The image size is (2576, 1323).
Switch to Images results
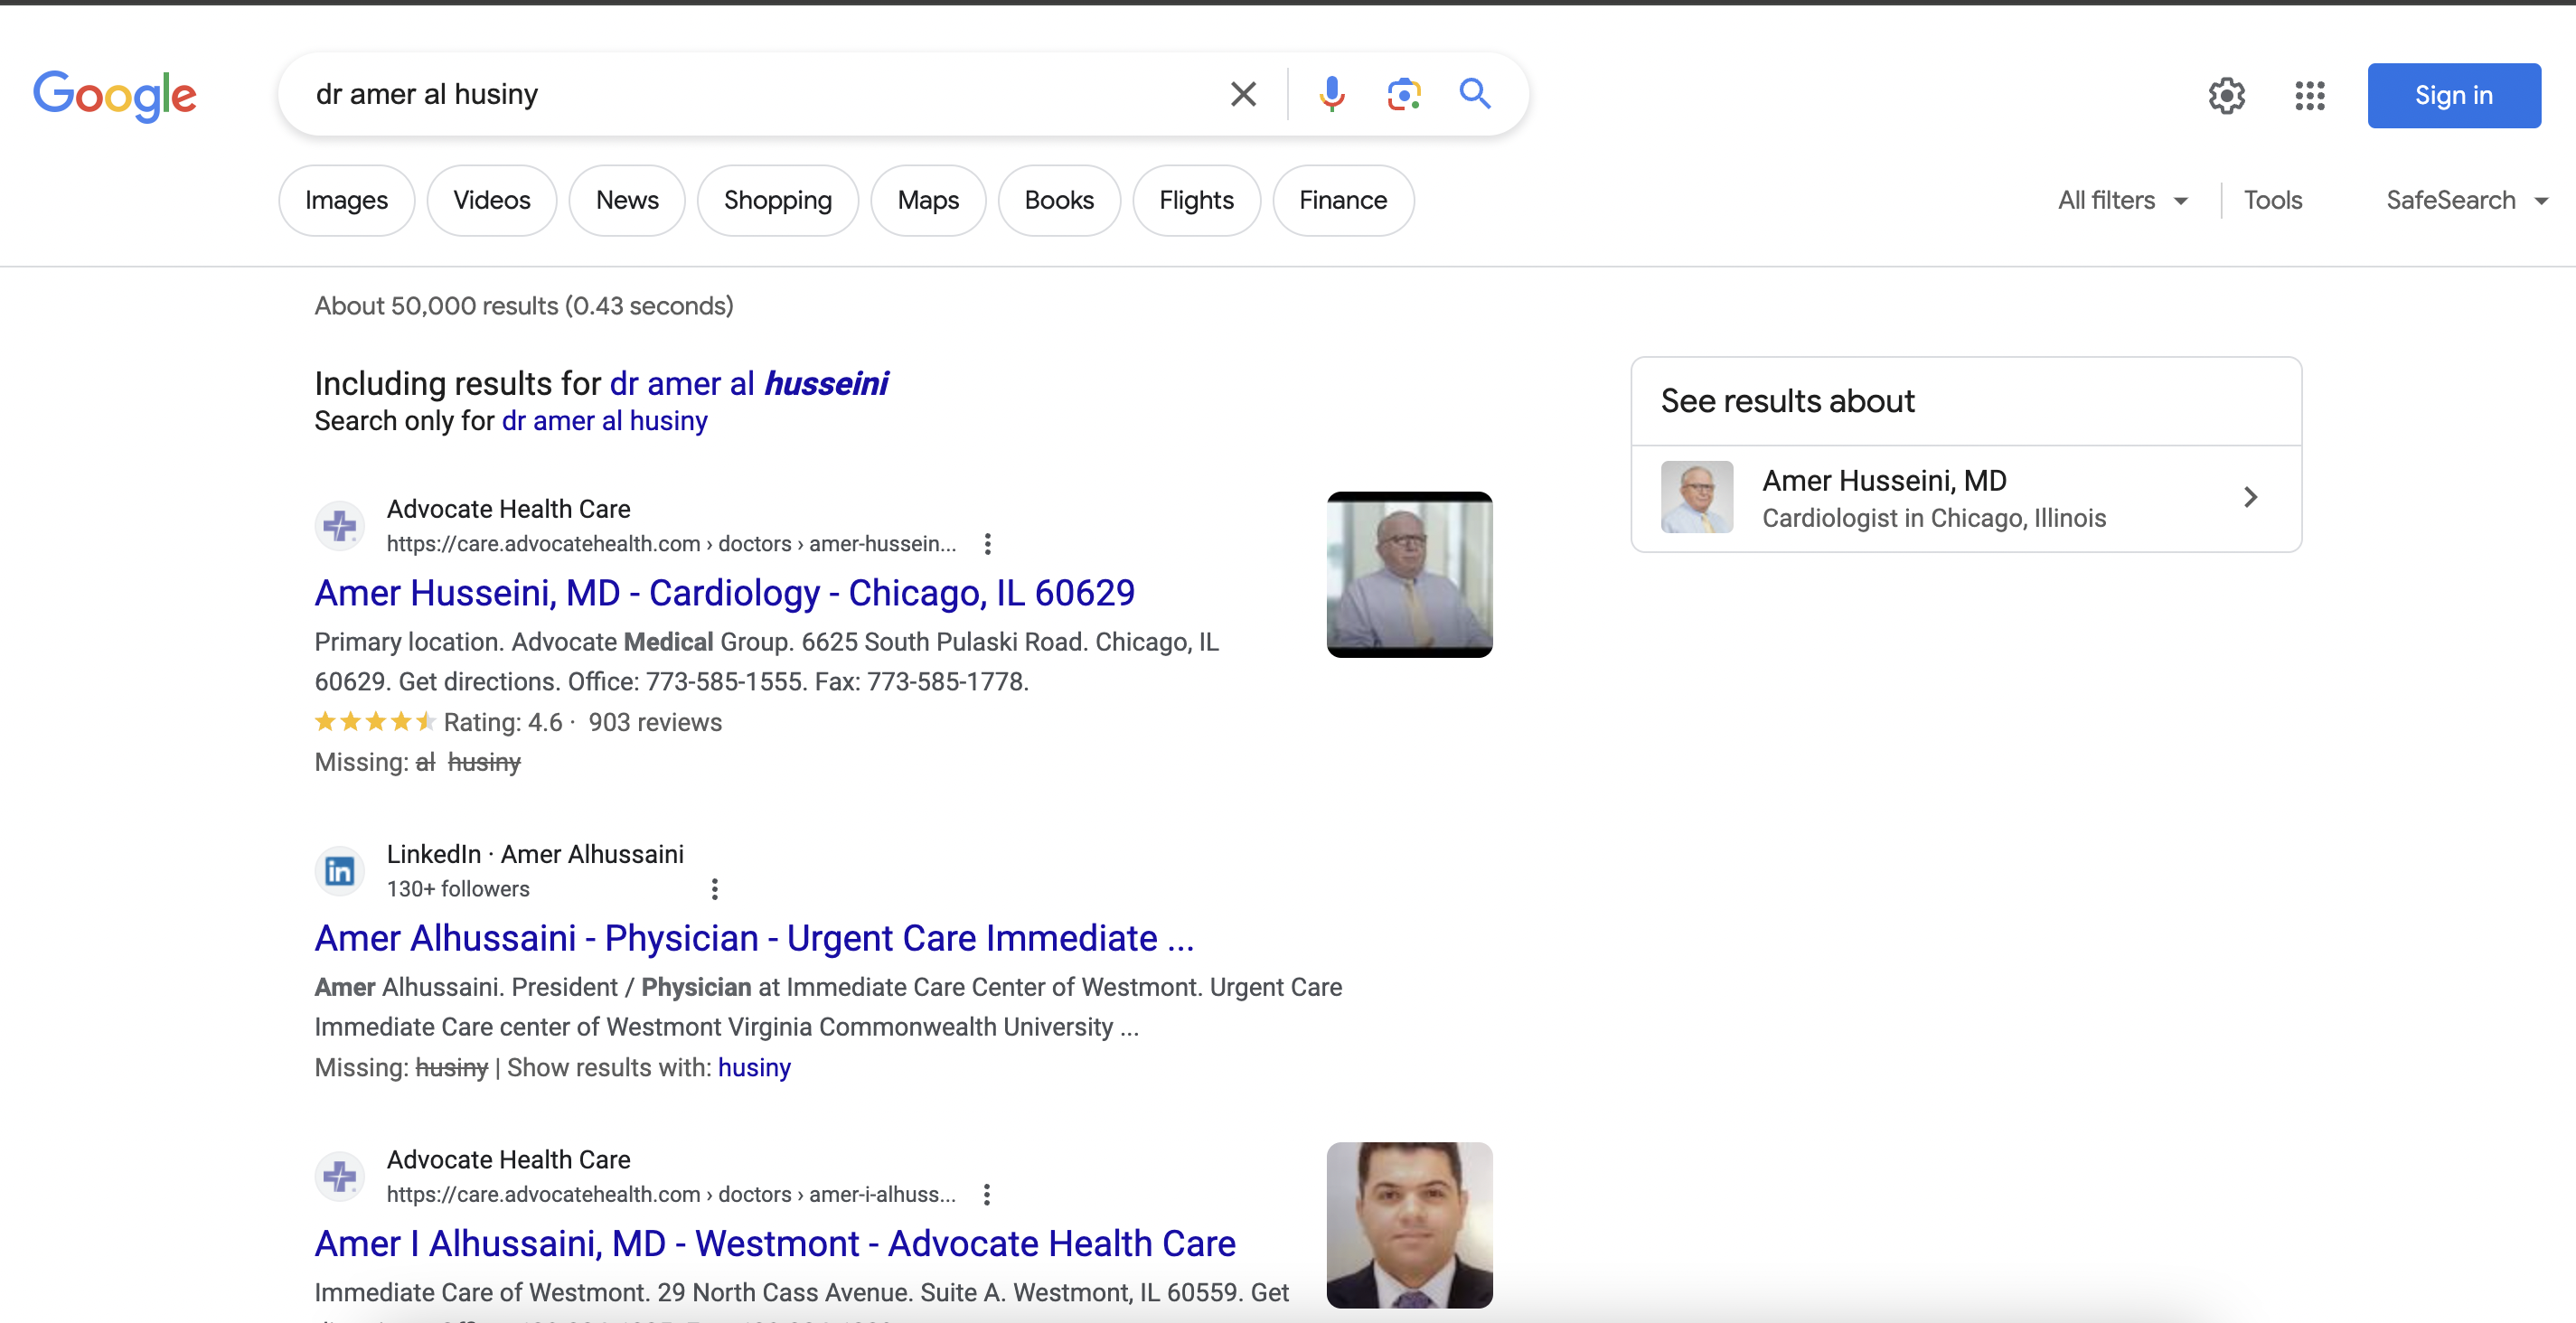click(346, 200)
